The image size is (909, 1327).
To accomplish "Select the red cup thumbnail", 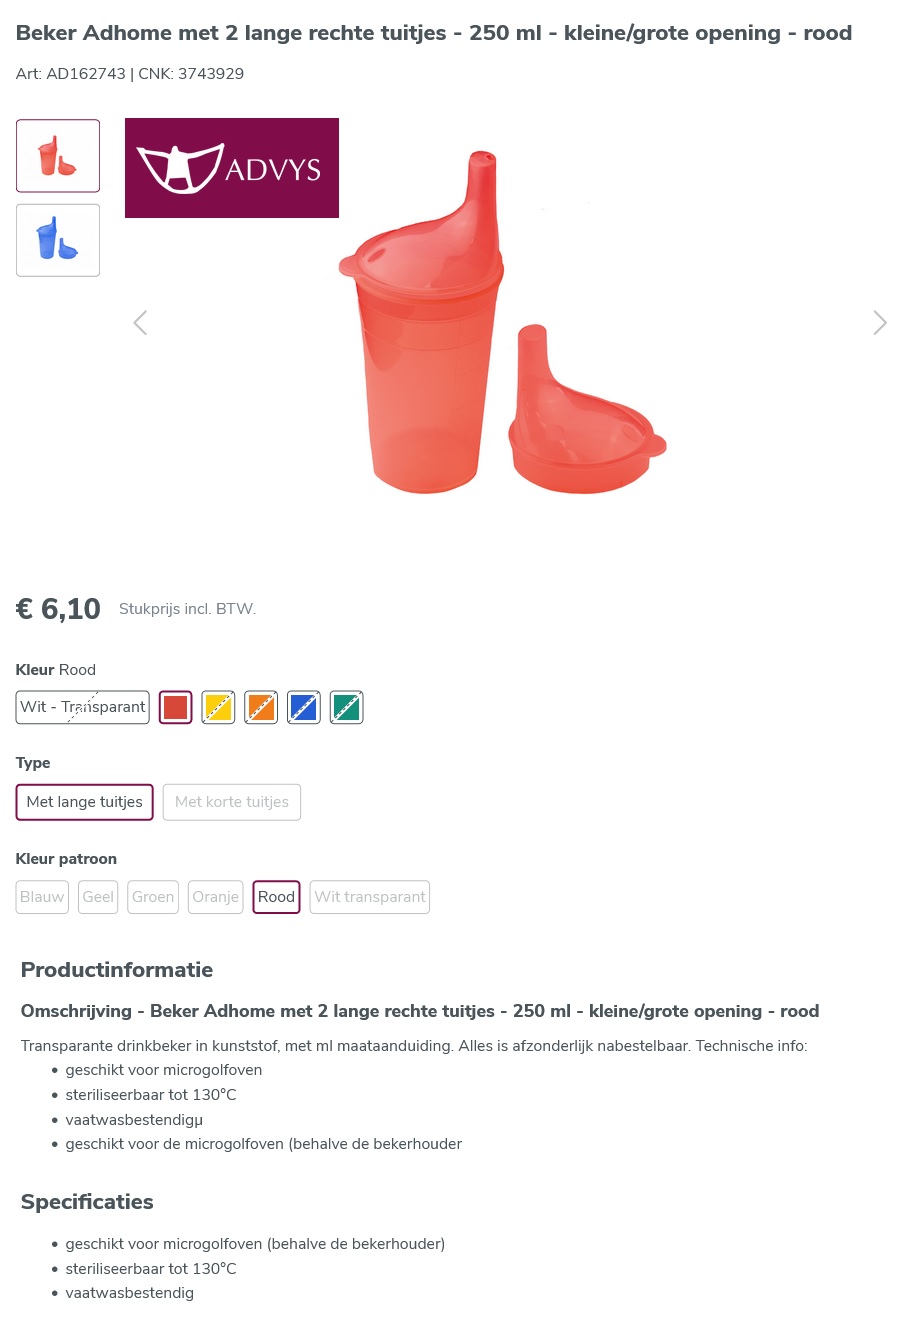I will 58,156.
